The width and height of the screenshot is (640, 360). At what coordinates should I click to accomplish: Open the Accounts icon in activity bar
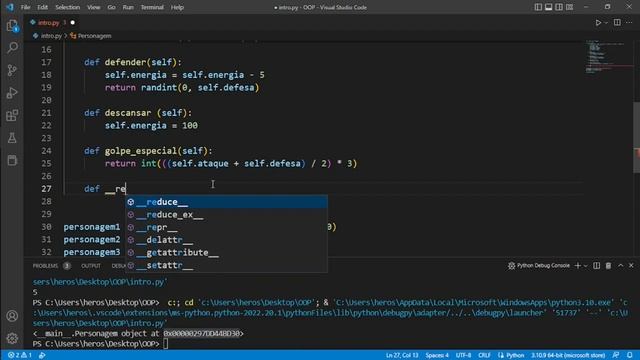click(x=12, y=316)
